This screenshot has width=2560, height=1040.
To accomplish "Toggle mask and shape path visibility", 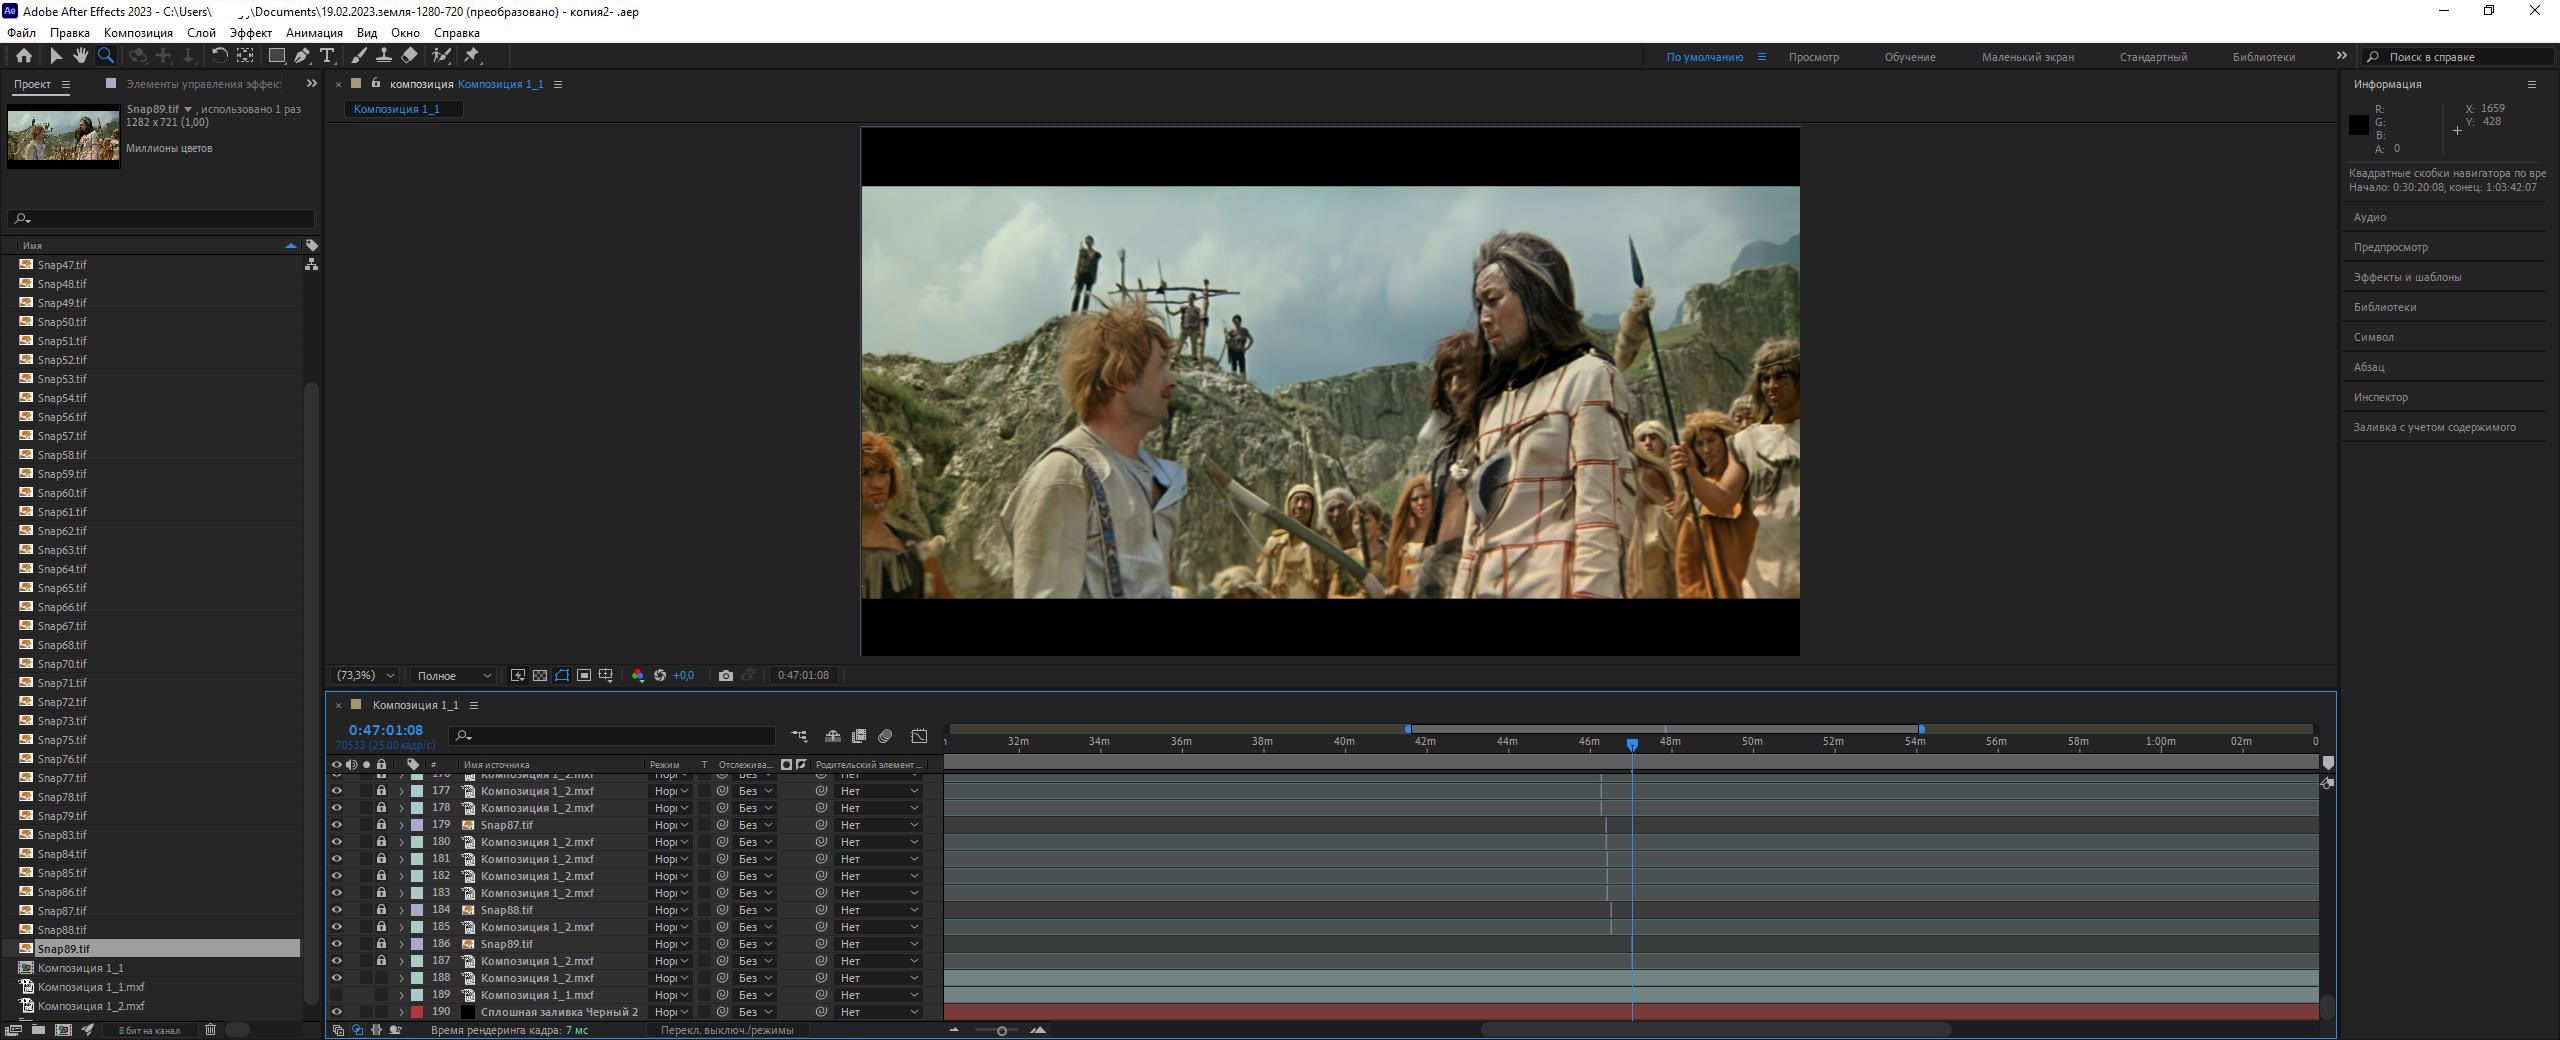I will point(562,676).
